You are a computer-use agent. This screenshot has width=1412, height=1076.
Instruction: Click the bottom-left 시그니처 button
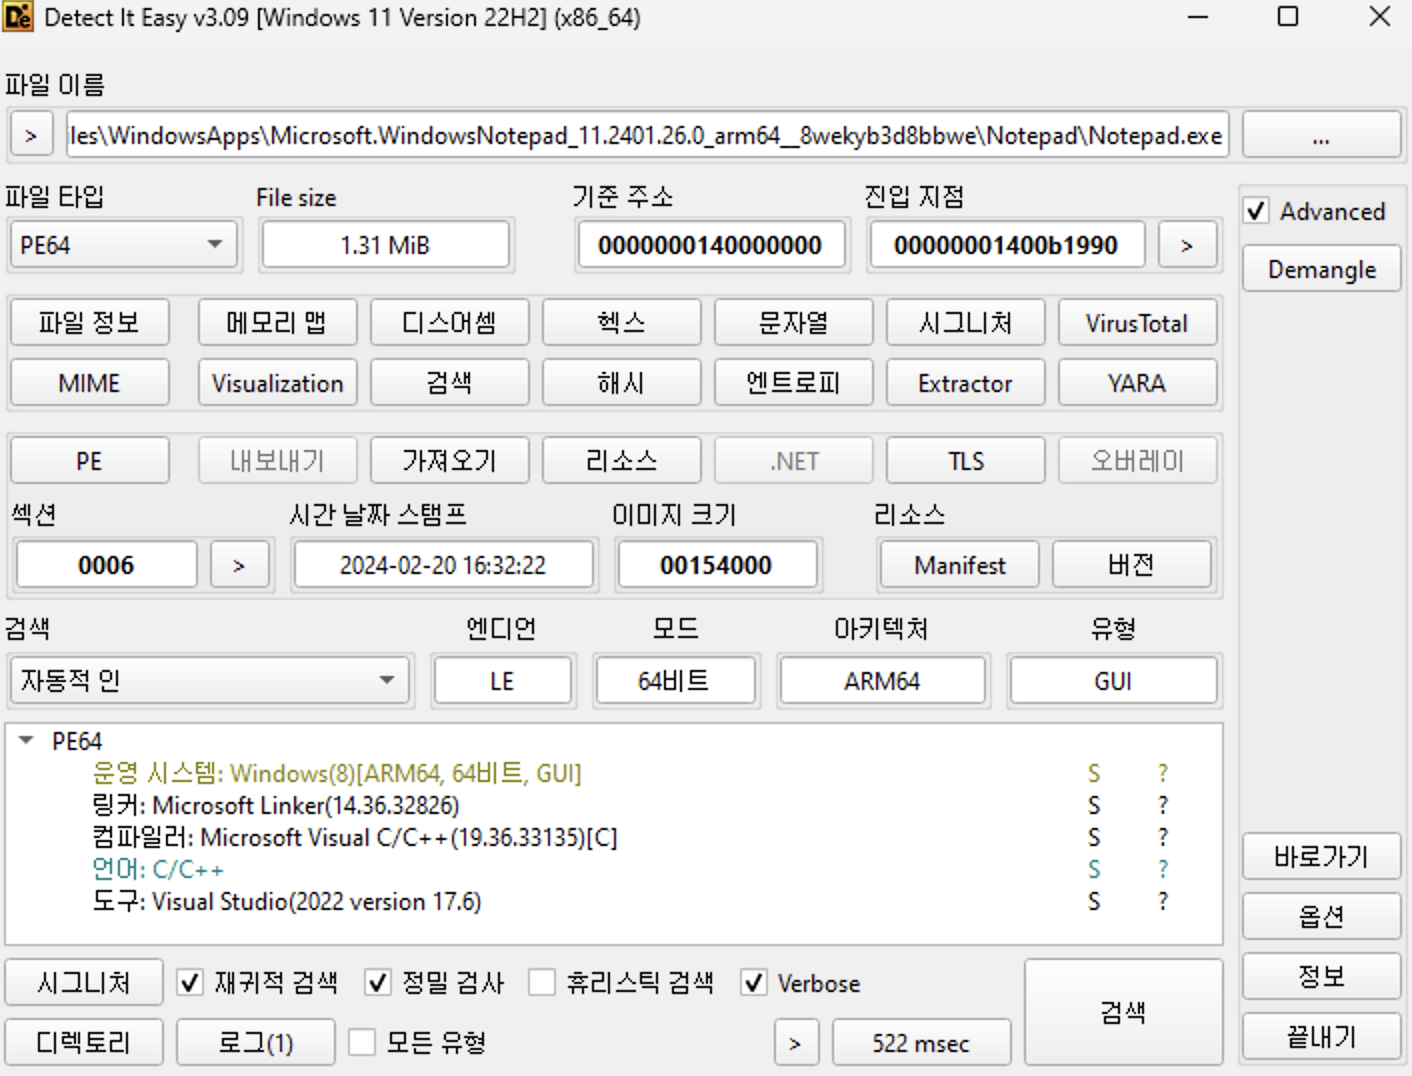[84, 983]
